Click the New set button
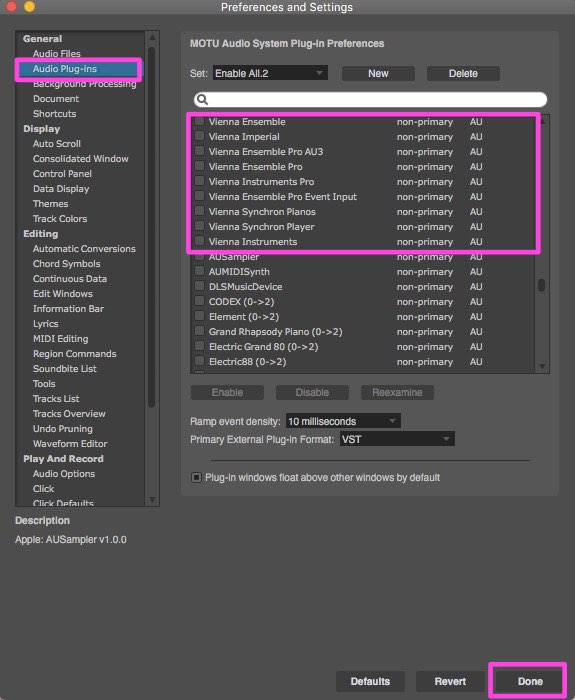 pyautogui.click(x=378, y=74)
